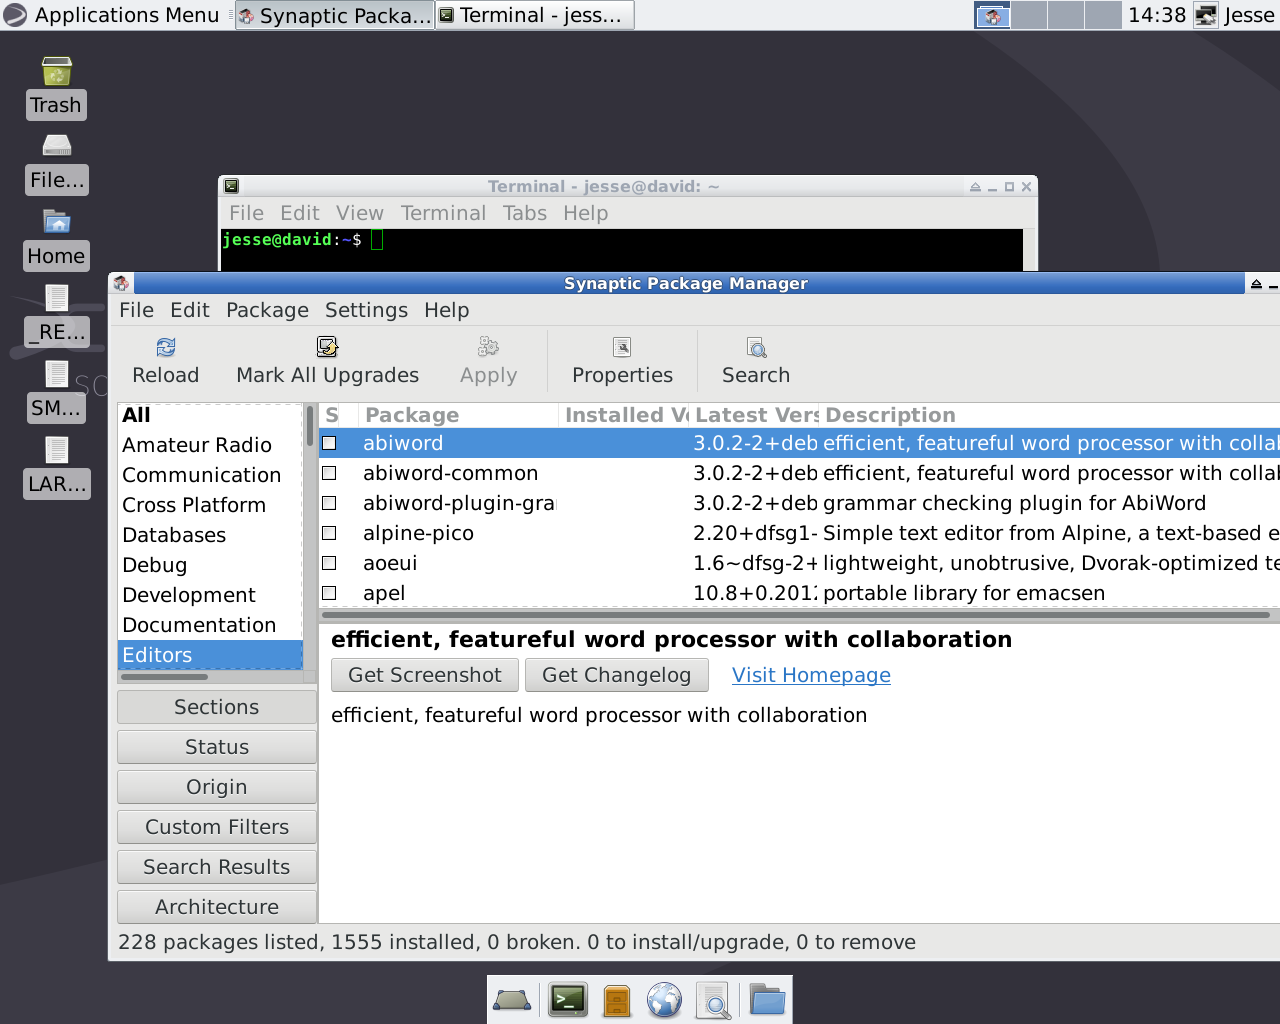Screen dimensions: 1280x1024
Task: Open Synaptic Package menu
Action: coord(267,310)
